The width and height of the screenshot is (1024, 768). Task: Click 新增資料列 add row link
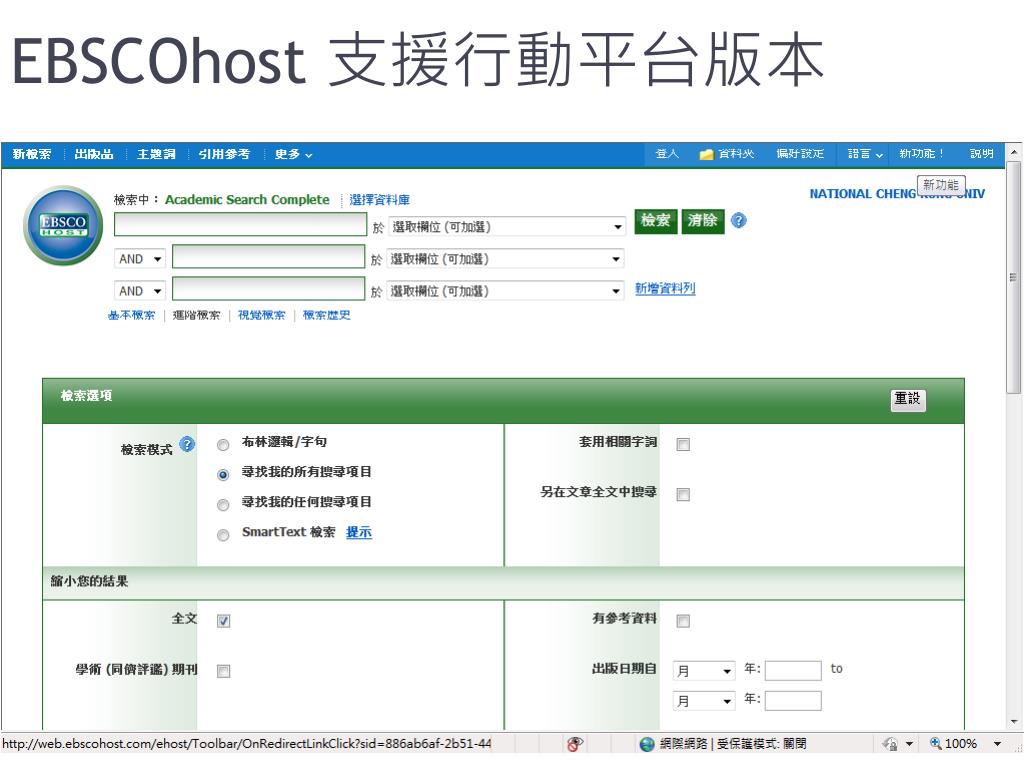665,289
